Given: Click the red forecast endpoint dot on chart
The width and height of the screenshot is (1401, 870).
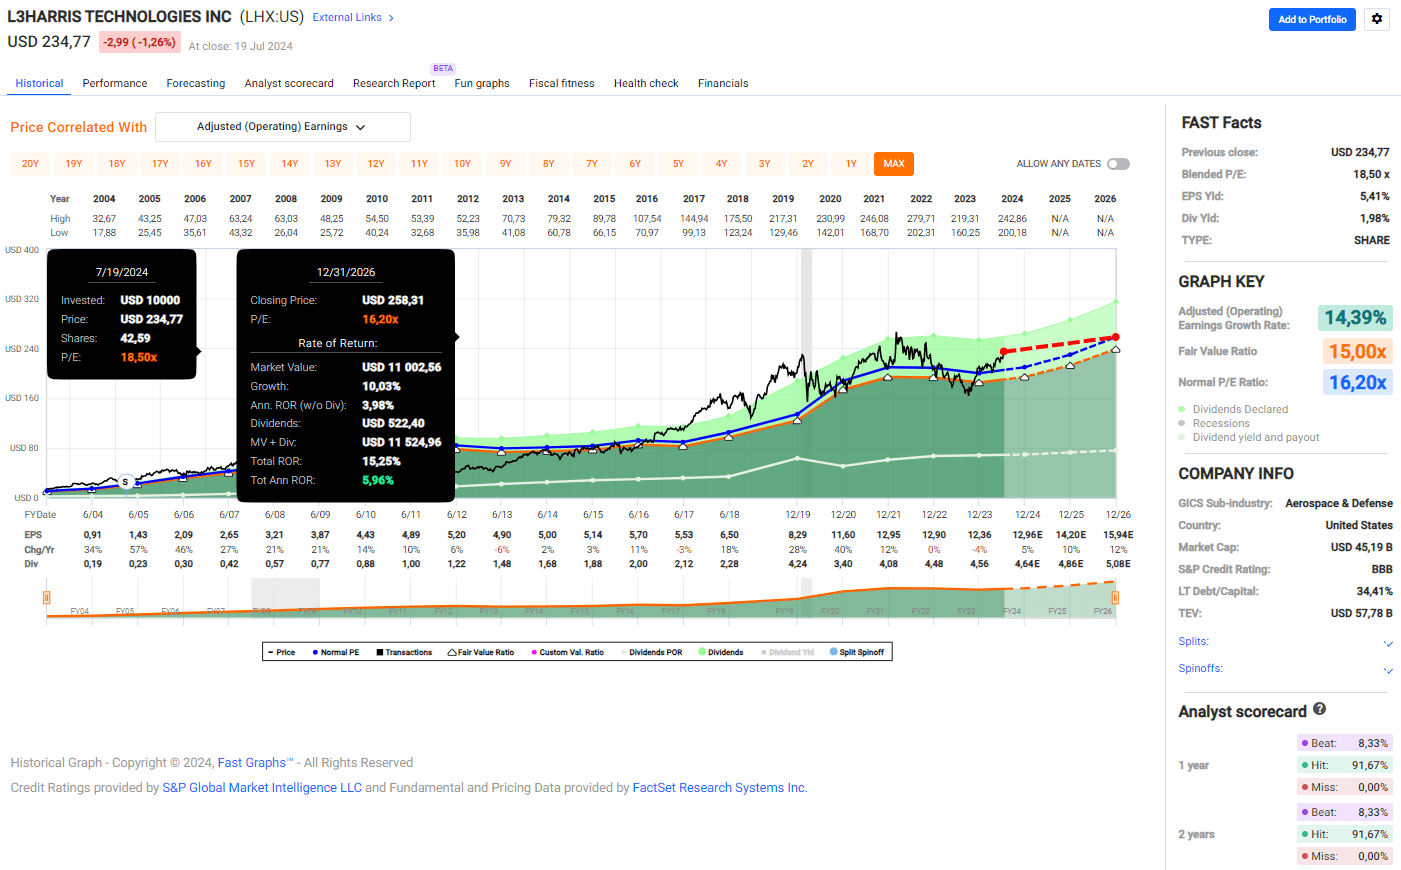Looking at the screenshot, I should coord(1116,337).
